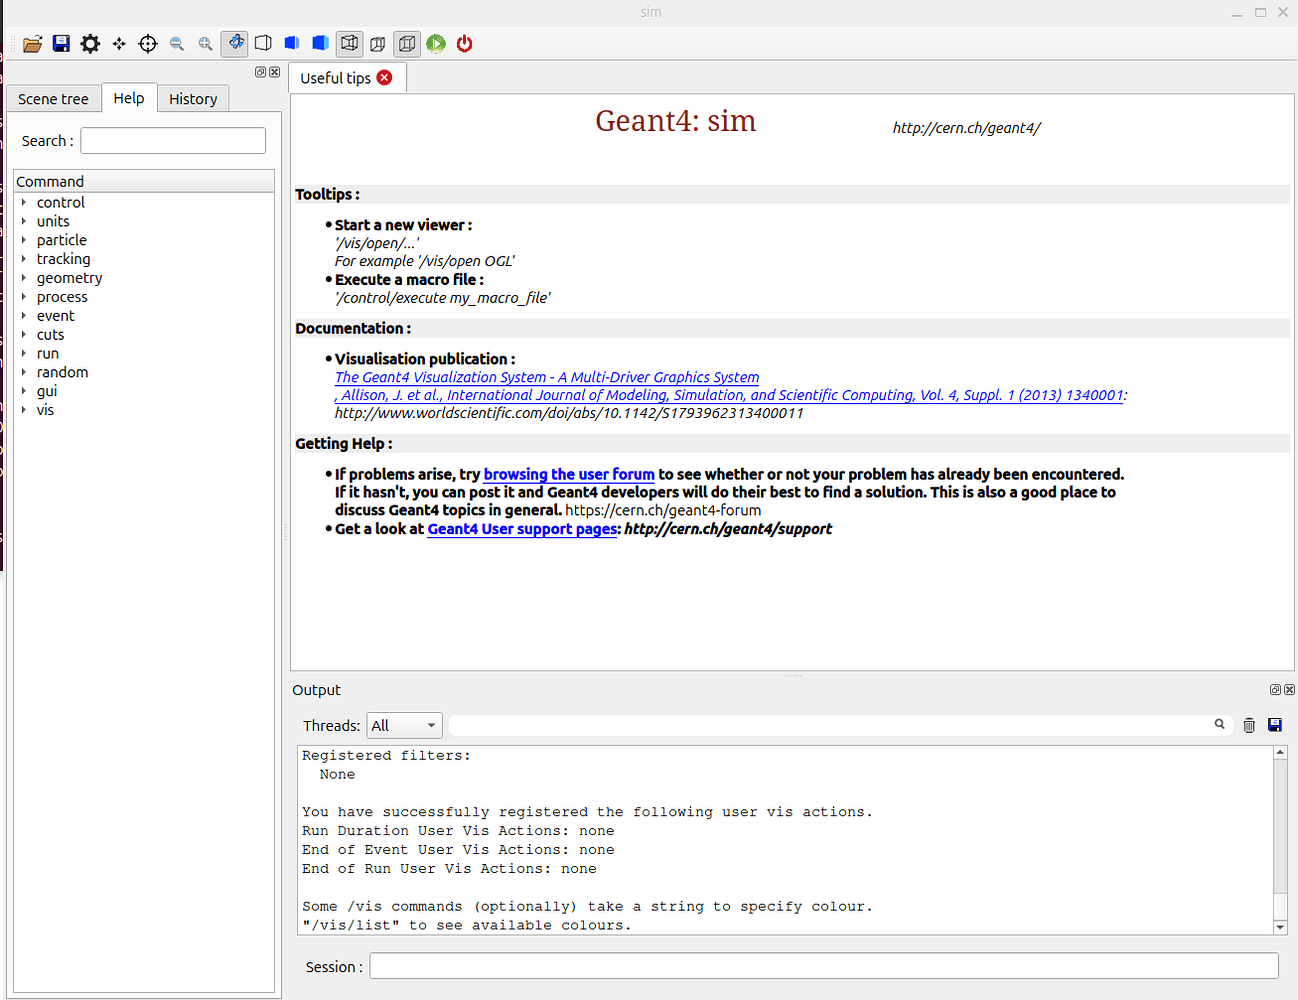Switch to the Scene tree tab
Screen dimensions: 1298x1000
tap(53, 98)
